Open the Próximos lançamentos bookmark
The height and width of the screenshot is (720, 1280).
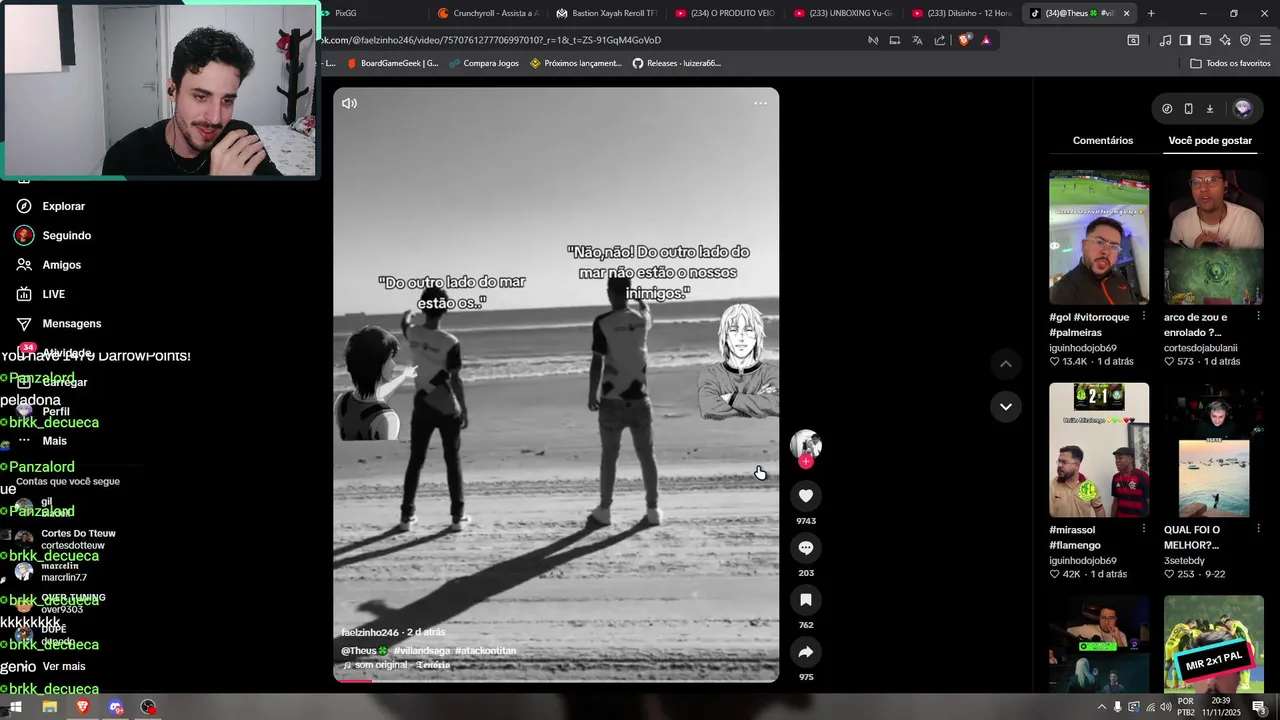pos(576,63)
